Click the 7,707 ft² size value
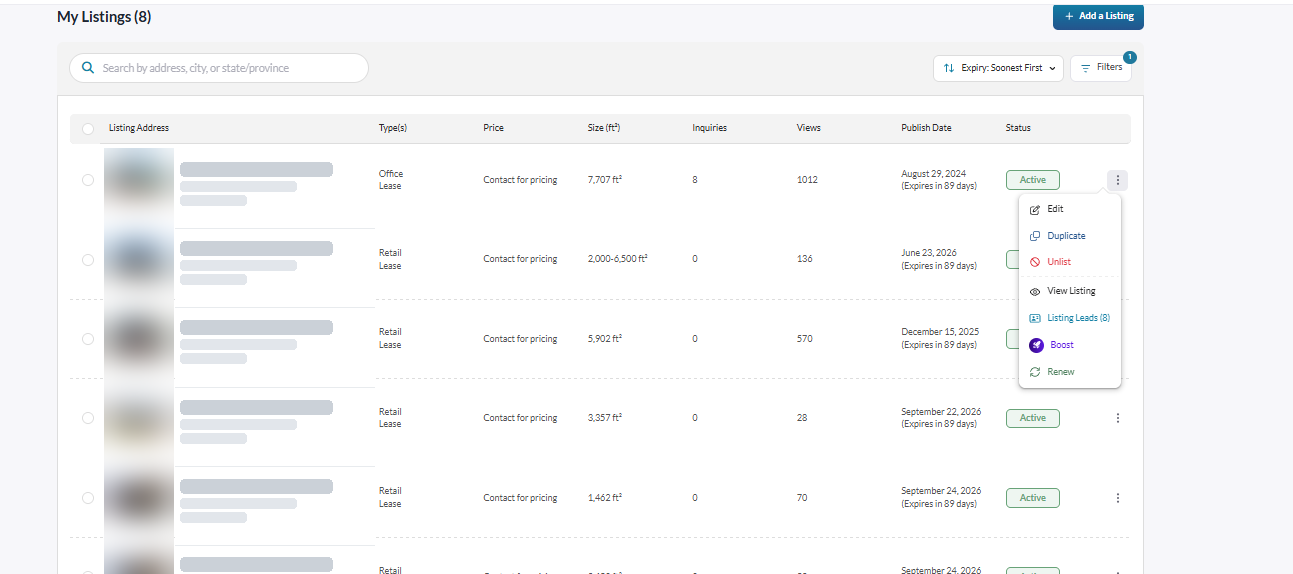 click(x=605, y=180)
